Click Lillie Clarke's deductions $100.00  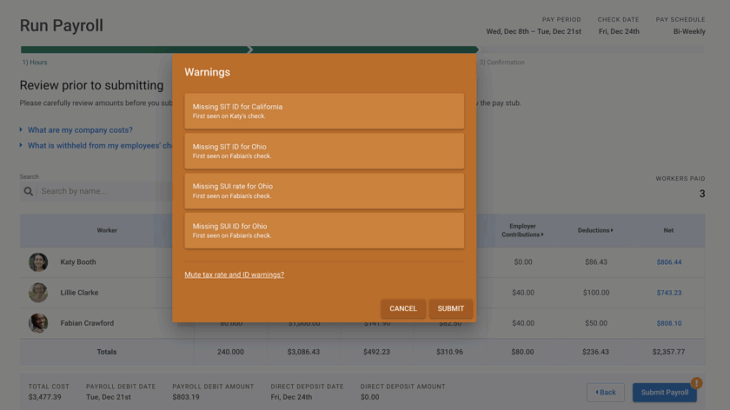click(x=596, y=293)
